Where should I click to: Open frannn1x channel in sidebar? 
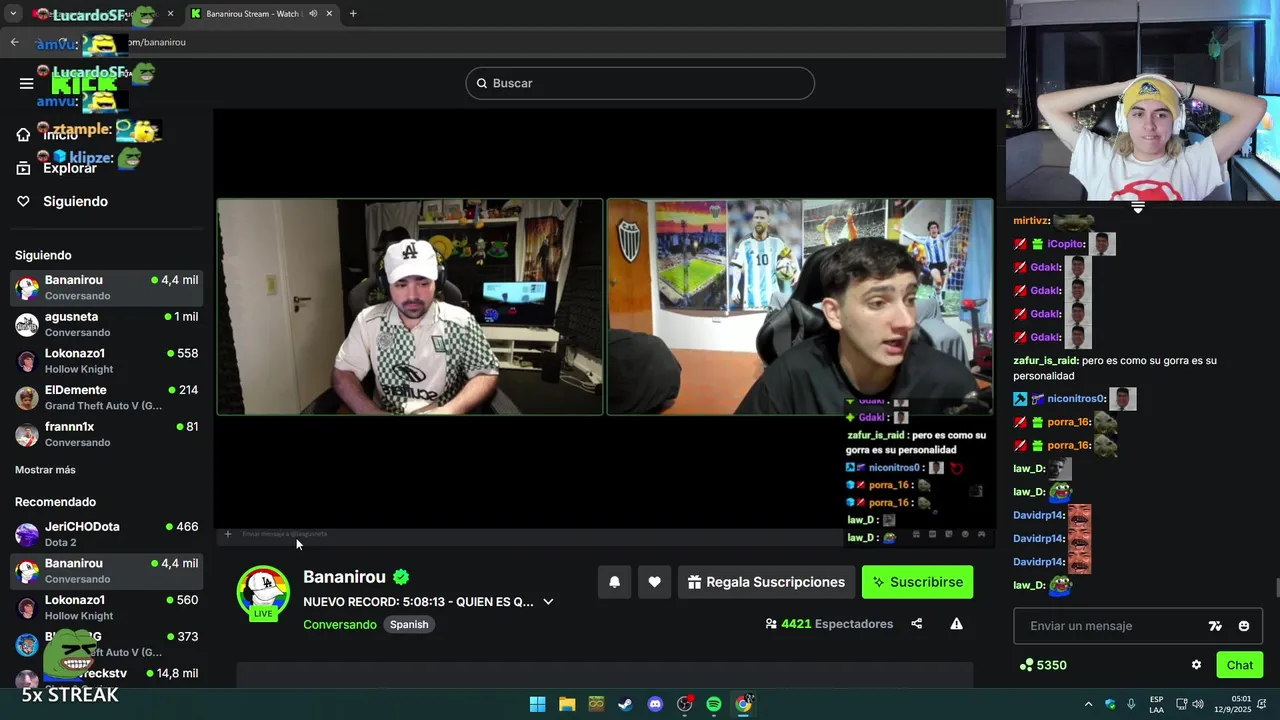tap(107, 434)
